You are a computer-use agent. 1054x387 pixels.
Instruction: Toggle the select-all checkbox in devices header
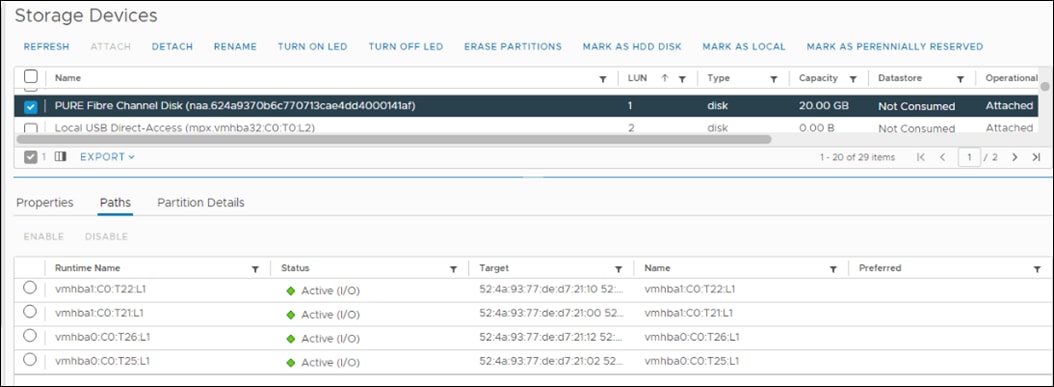(x=31, y=77)
